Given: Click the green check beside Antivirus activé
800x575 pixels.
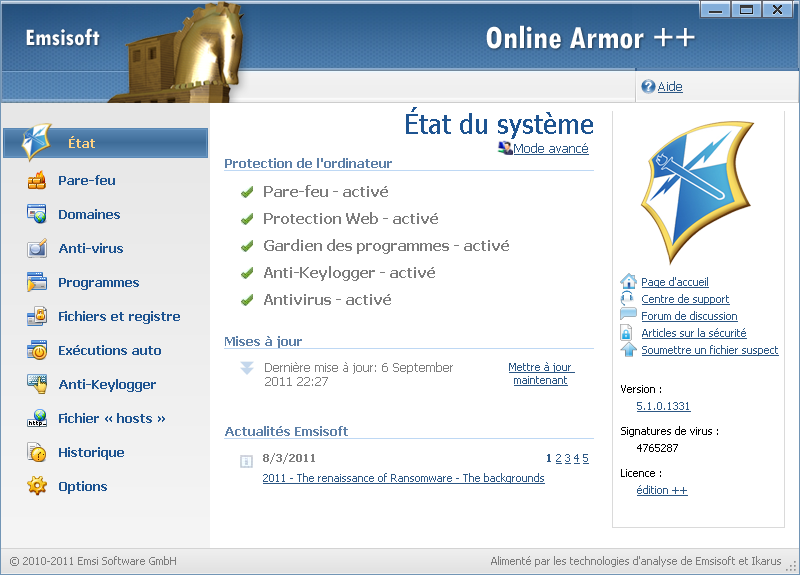Looking at the screenshot, I should (x=247, y=300).
